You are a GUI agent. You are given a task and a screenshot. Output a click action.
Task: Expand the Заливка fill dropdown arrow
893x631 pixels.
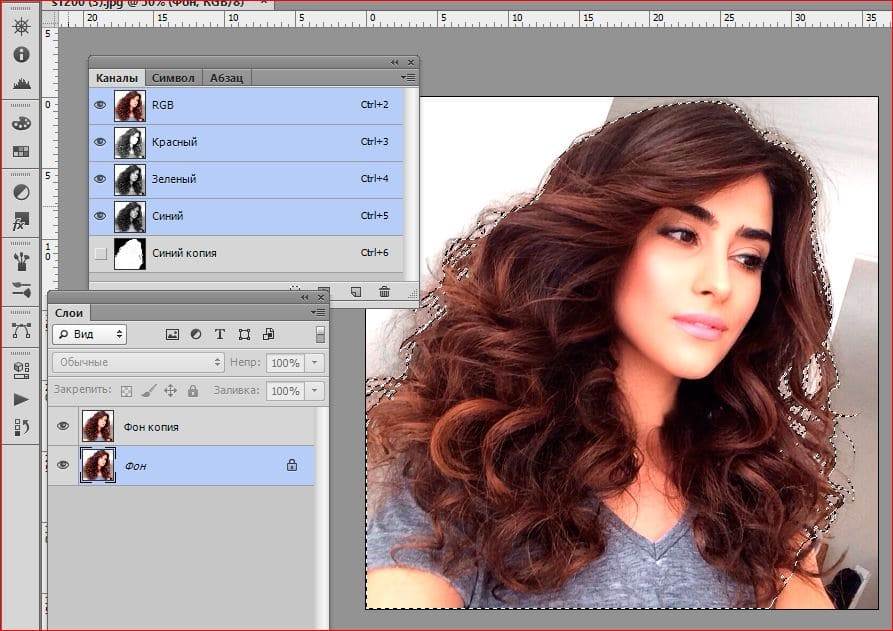click(x=315, y=391)
